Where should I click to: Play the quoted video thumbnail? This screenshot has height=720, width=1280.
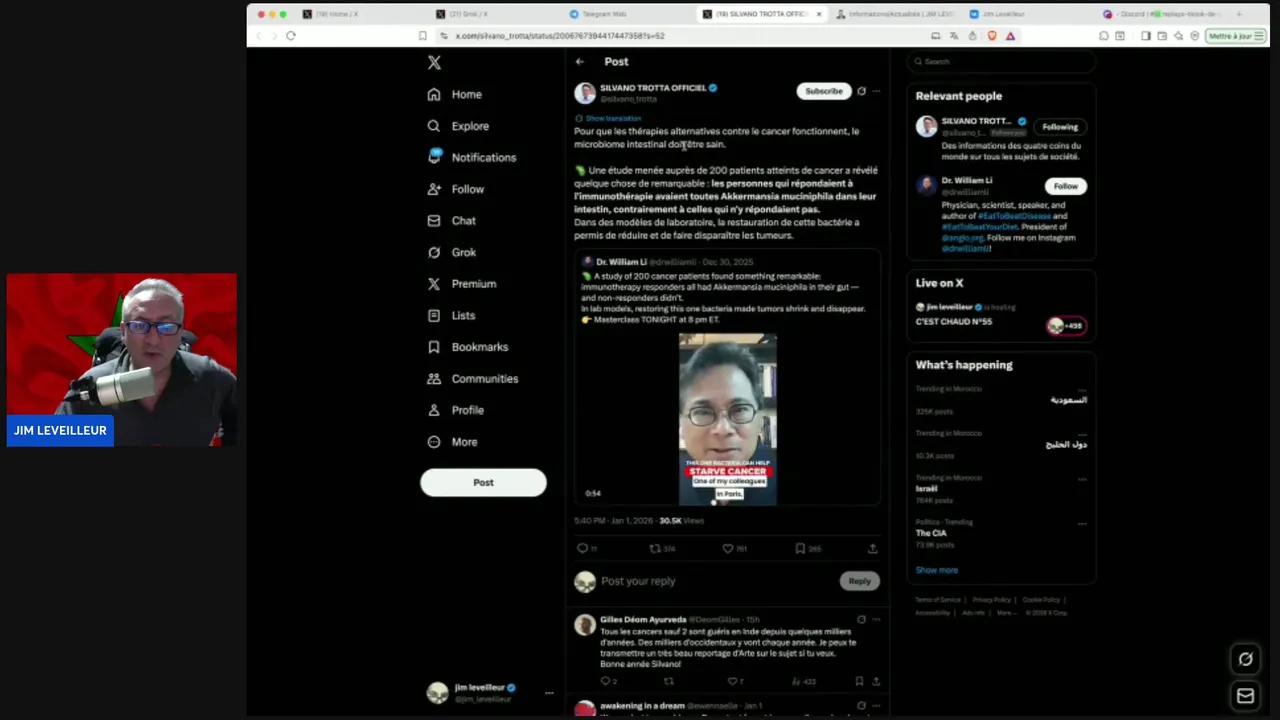(728, 419)
